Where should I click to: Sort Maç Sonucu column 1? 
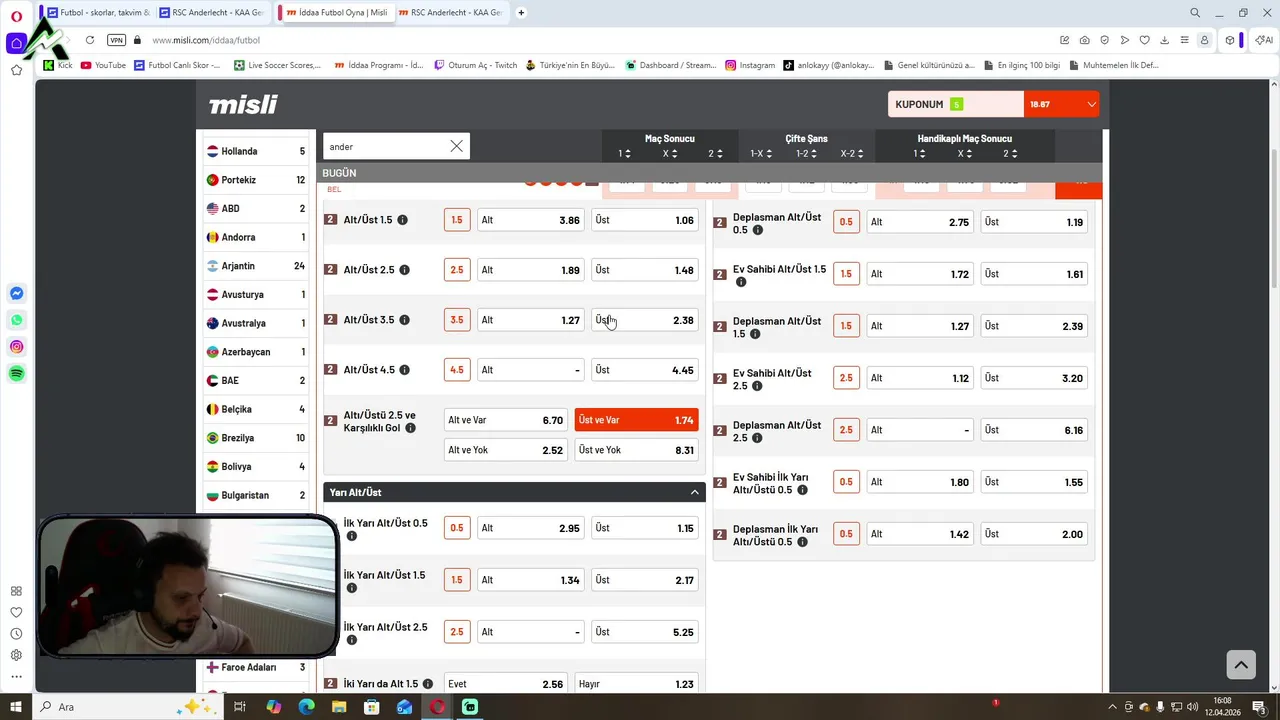[625, 154]
